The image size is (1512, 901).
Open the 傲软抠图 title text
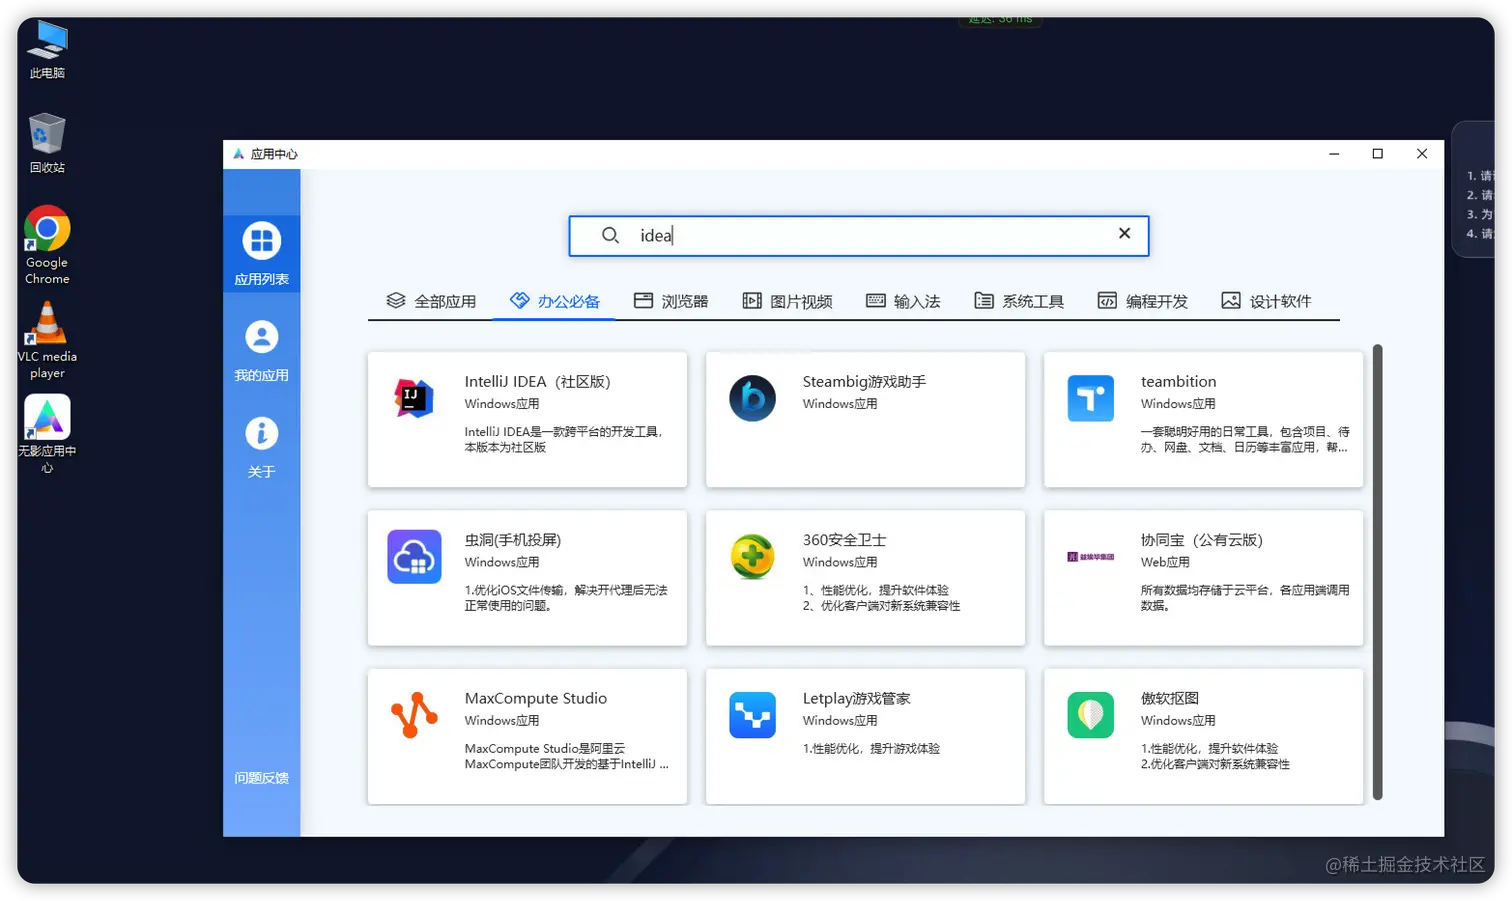(1169, 698)
